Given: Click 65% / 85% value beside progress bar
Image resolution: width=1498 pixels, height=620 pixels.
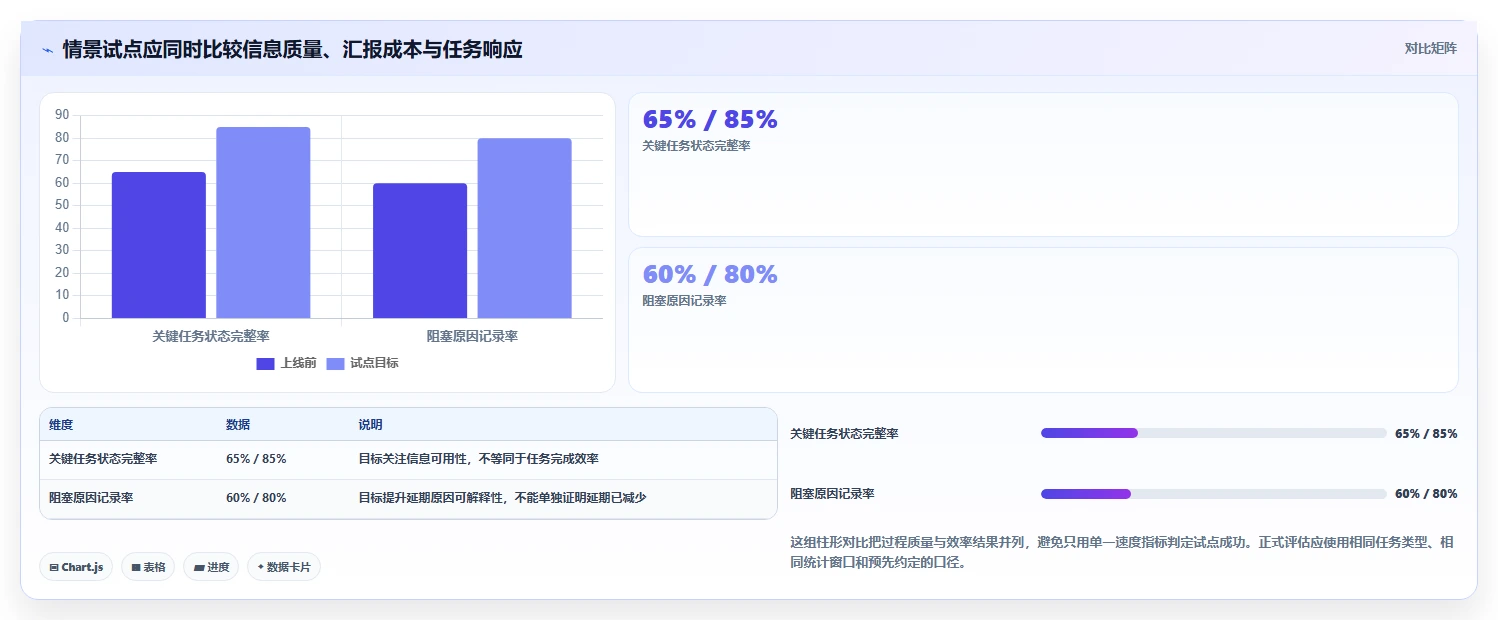Looking at the screenshot, I should click(1426, 434).
